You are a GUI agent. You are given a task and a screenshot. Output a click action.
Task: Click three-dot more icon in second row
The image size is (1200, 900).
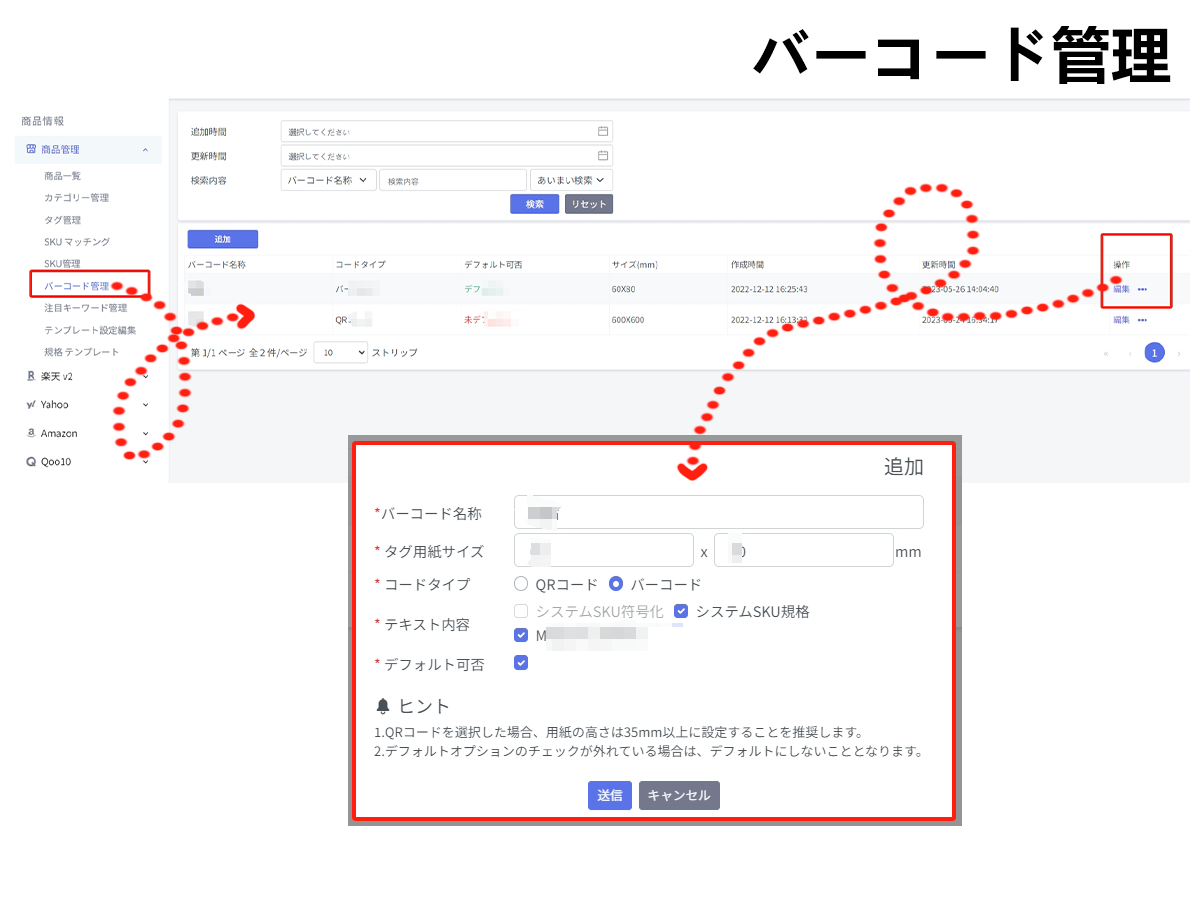(1142, 320)
